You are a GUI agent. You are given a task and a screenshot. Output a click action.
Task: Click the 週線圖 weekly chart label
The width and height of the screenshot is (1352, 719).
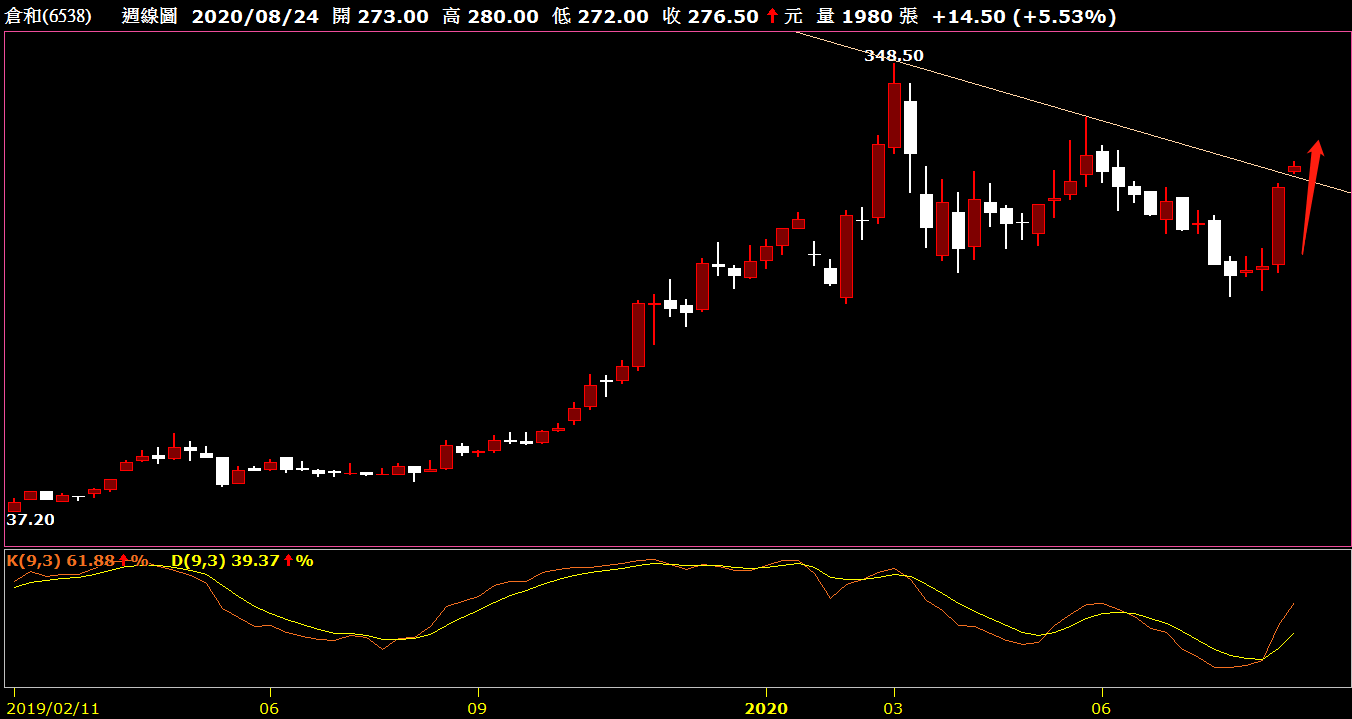(x=158, y=17)
